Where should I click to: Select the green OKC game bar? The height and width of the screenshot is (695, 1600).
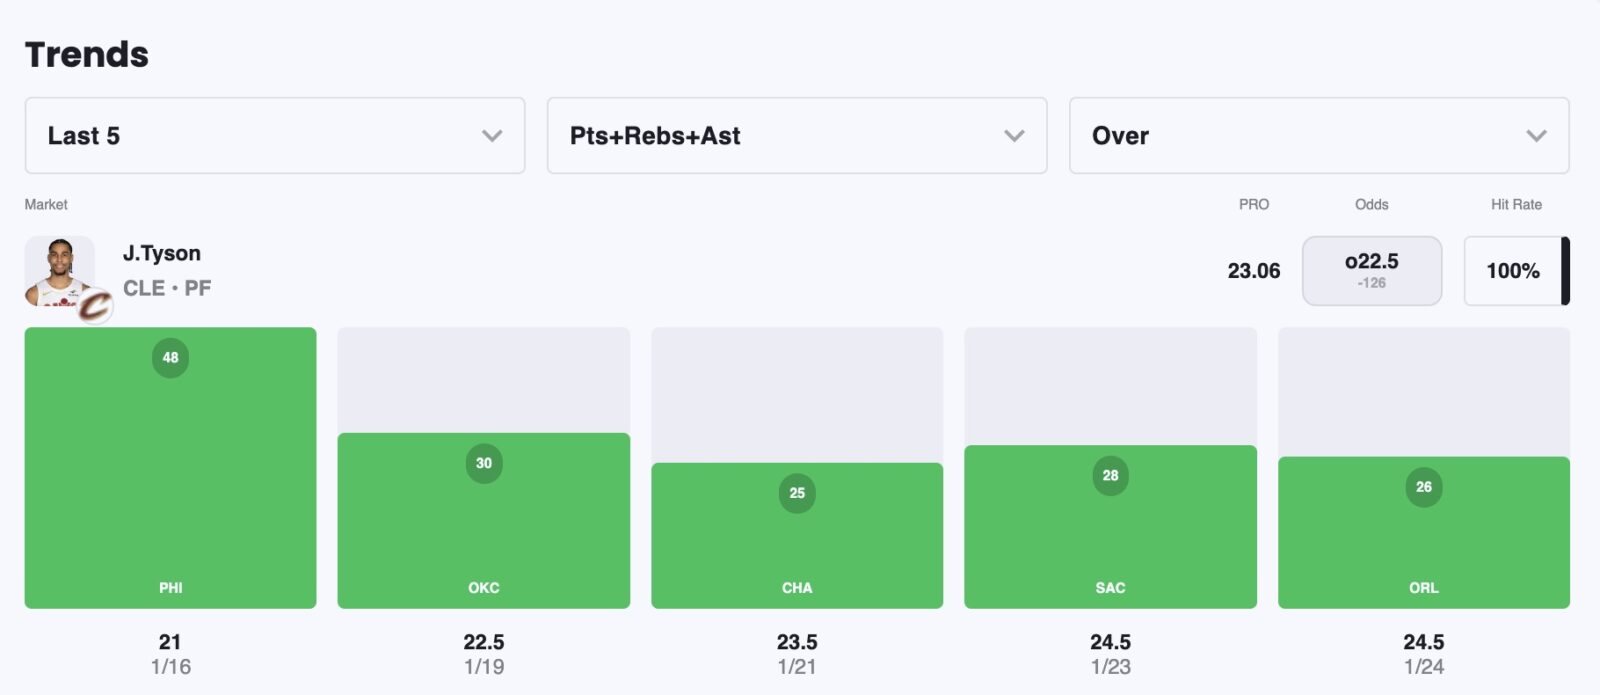coord(484,530)
